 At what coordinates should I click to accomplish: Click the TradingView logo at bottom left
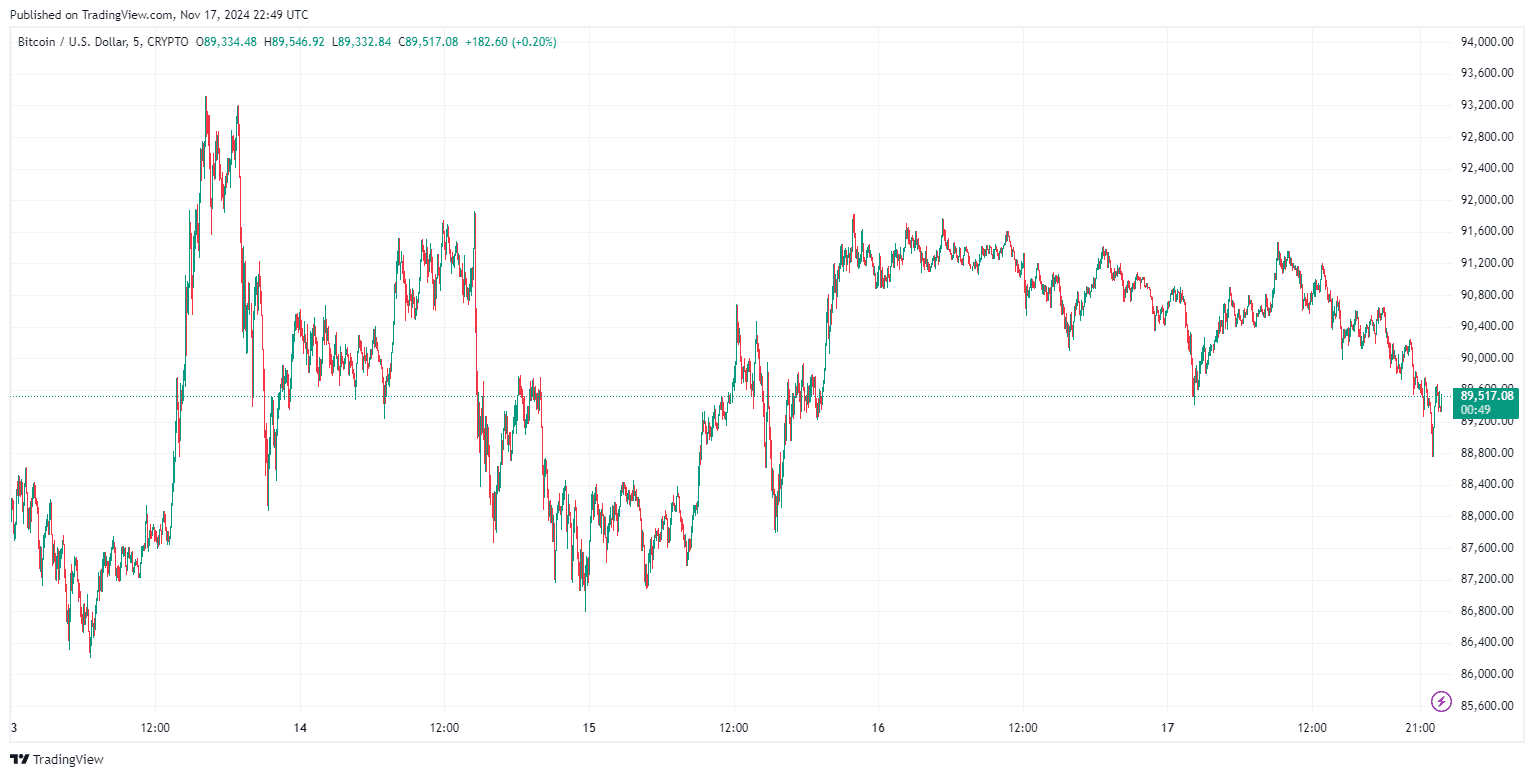point(56,760)
